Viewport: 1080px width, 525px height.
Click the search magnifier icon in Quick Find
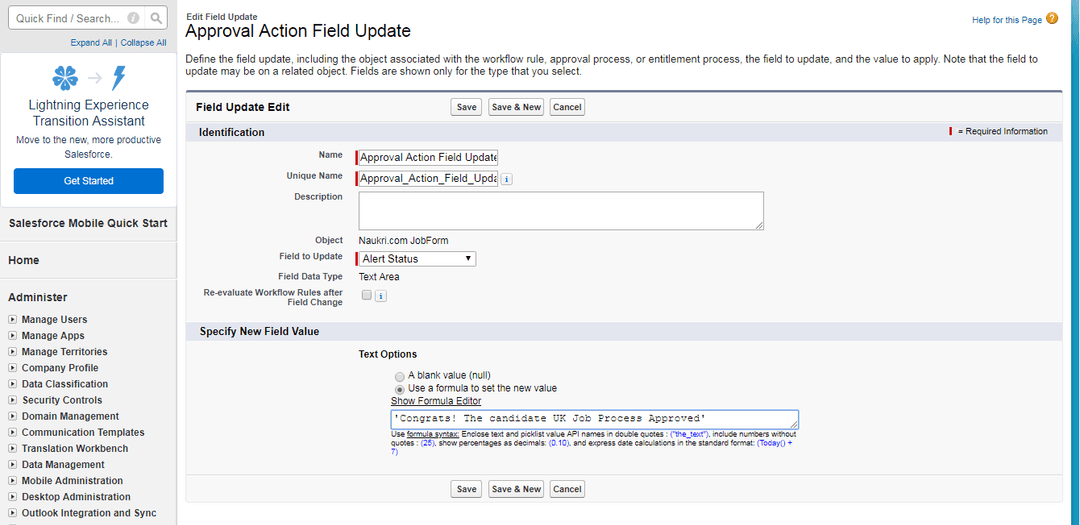click(x=156, y=18)
